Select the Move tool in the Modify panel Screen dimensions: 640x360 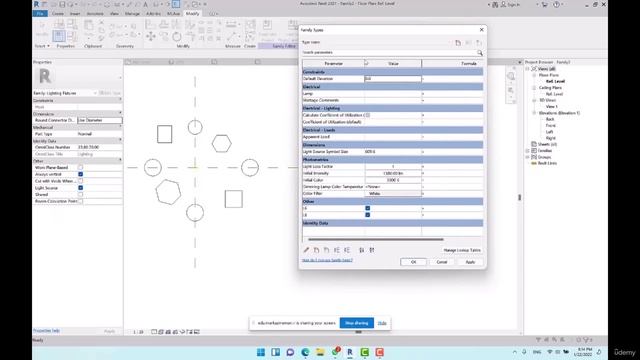pos(151,36)
